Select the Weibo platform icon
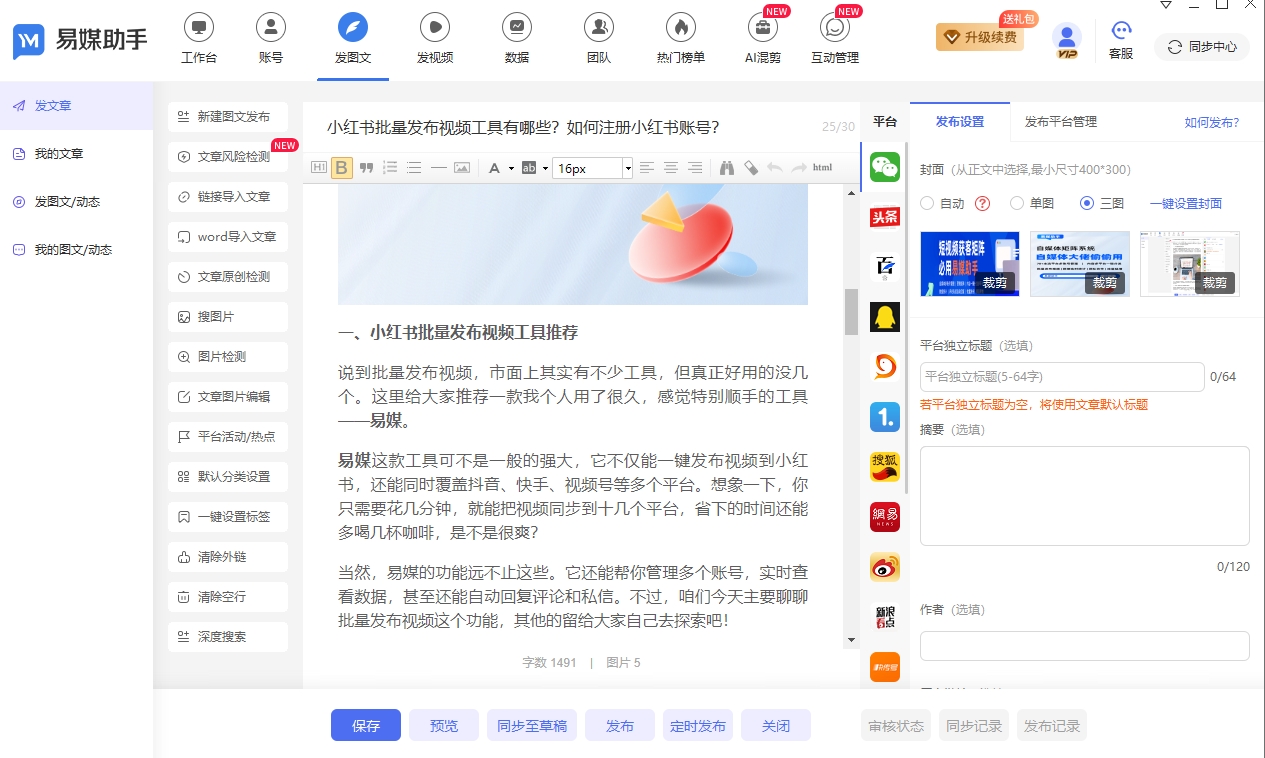Screen dimensions: 1265x758 tap(884, 567)
